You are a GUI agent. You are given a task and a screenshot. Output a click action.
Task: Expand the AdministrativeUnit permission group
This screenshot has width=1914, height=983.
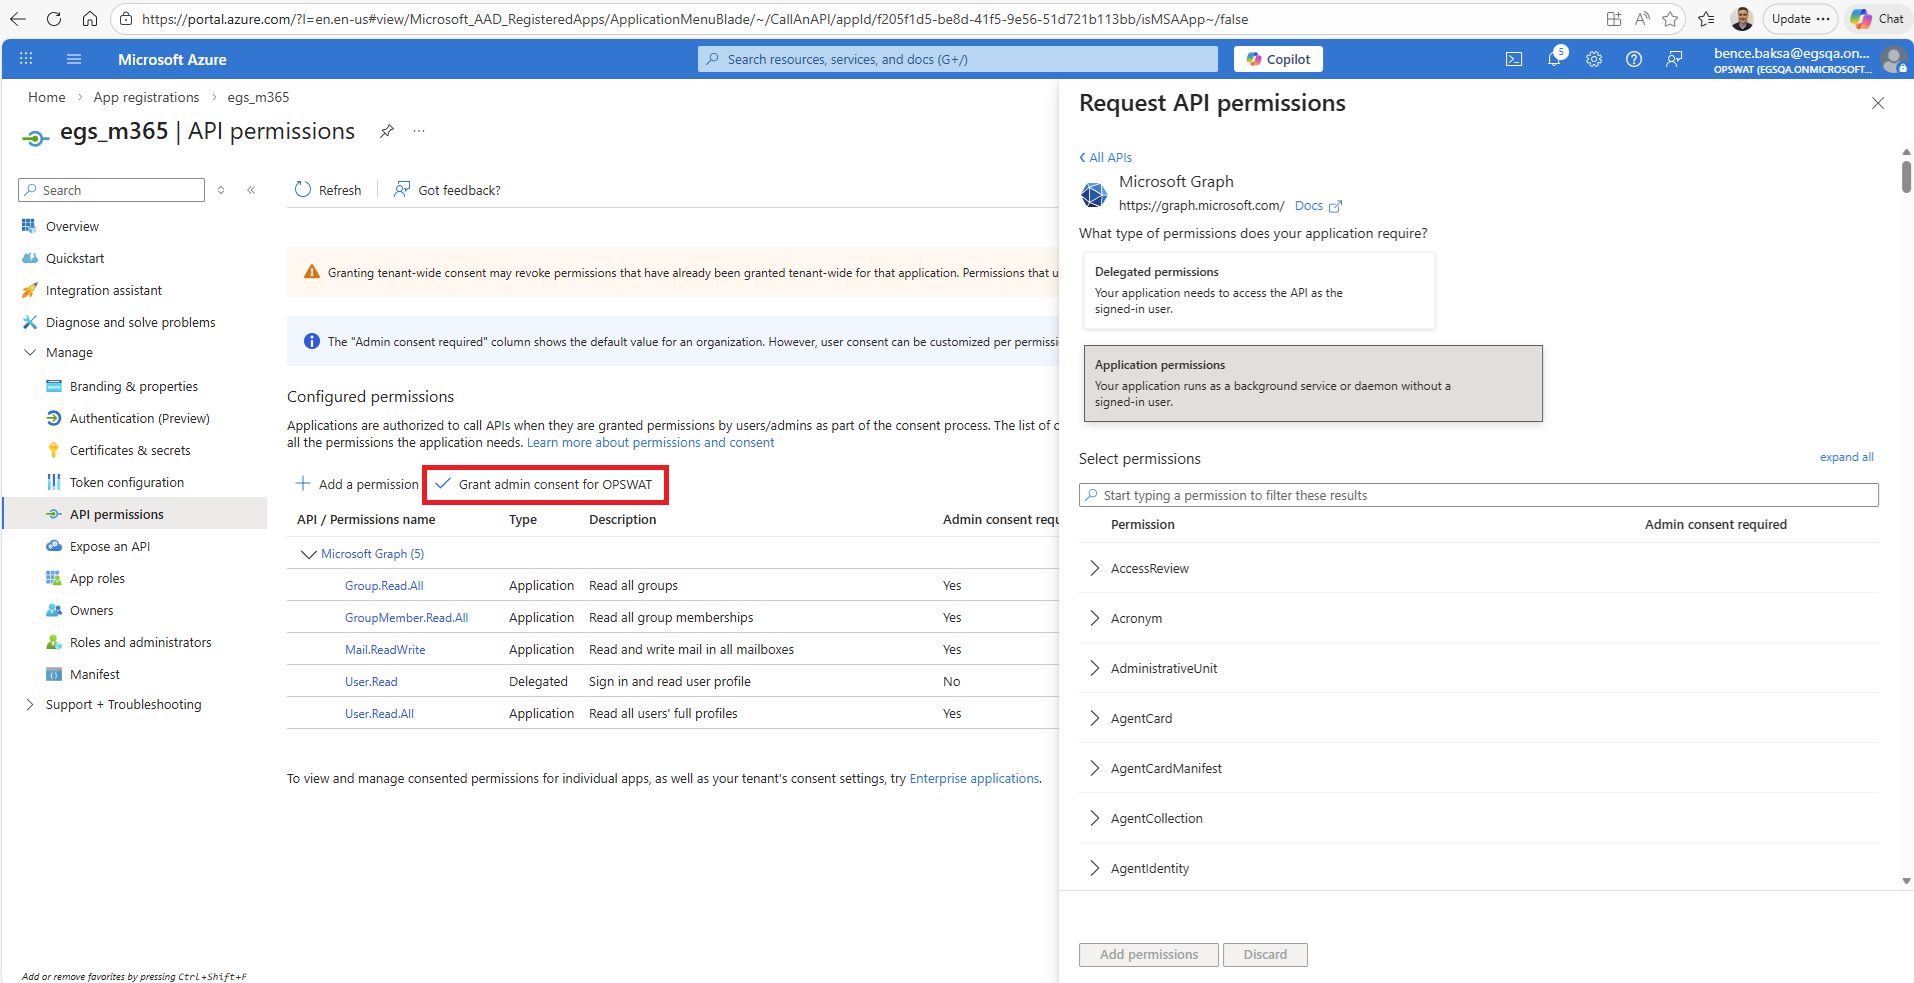click(x=1095, y=668)
